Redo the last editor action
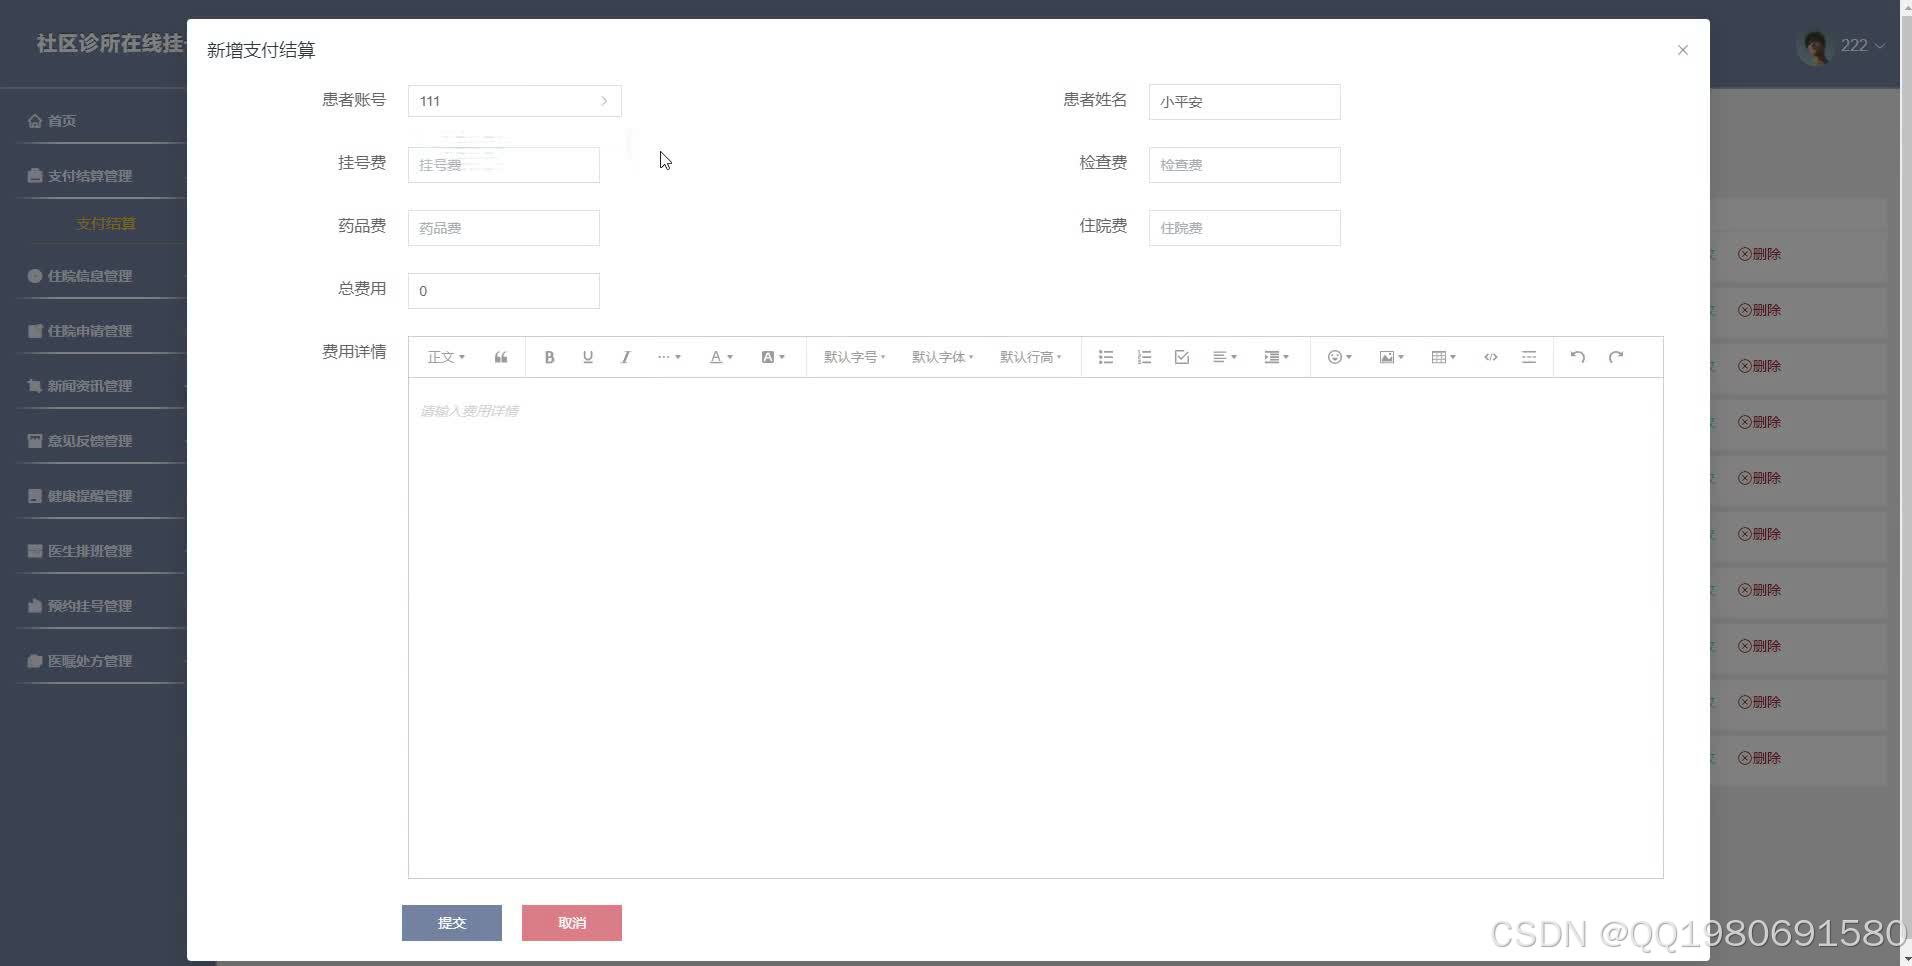This screenshot has height=966, width=1912. (x=1616, y=357)
